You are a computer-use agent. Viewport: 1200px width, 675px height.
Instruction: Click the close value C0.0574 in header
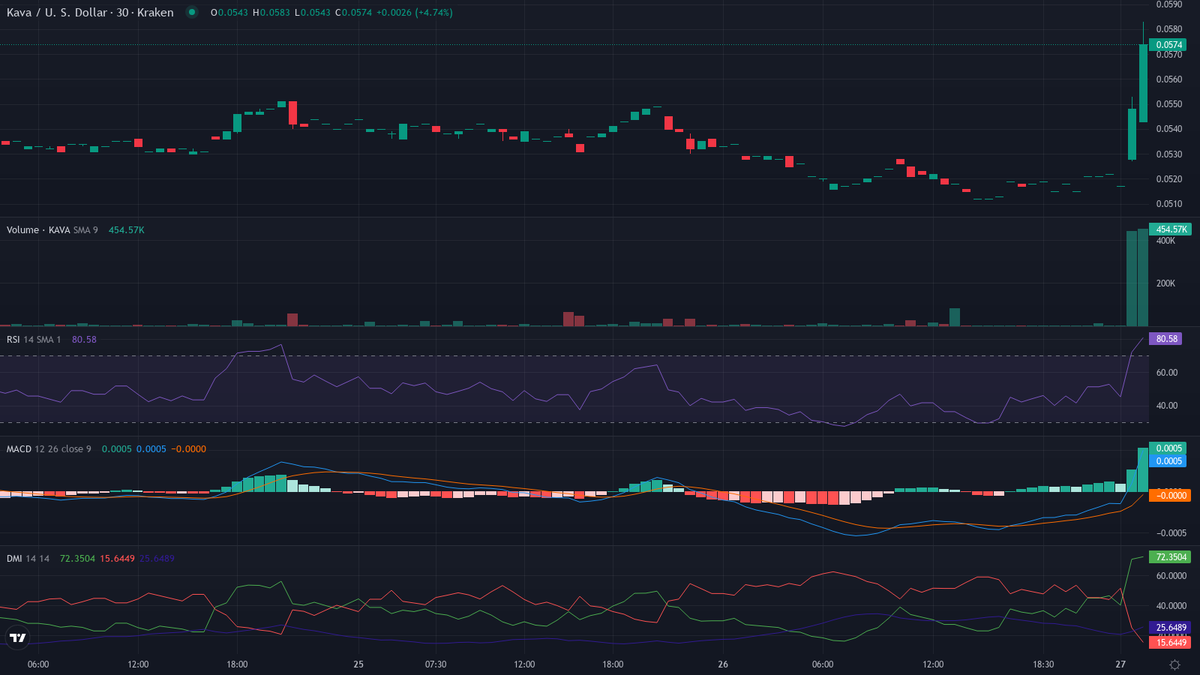pos(354,12)
